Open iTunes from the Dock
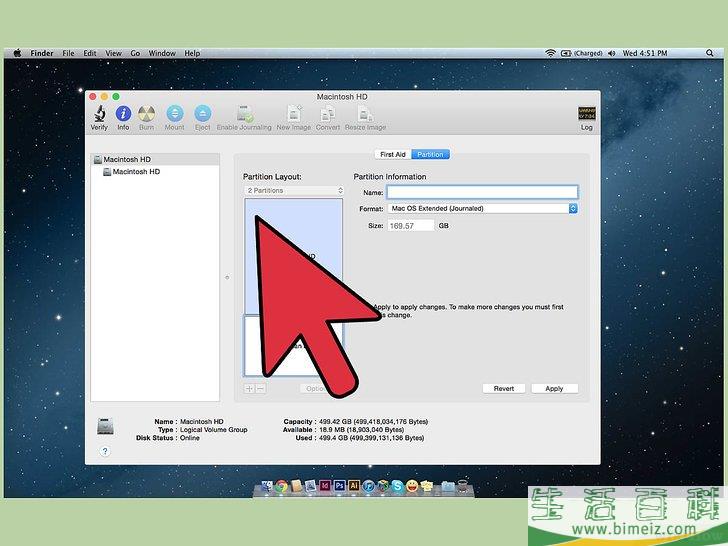728x546 pixels. pos(368,486)
